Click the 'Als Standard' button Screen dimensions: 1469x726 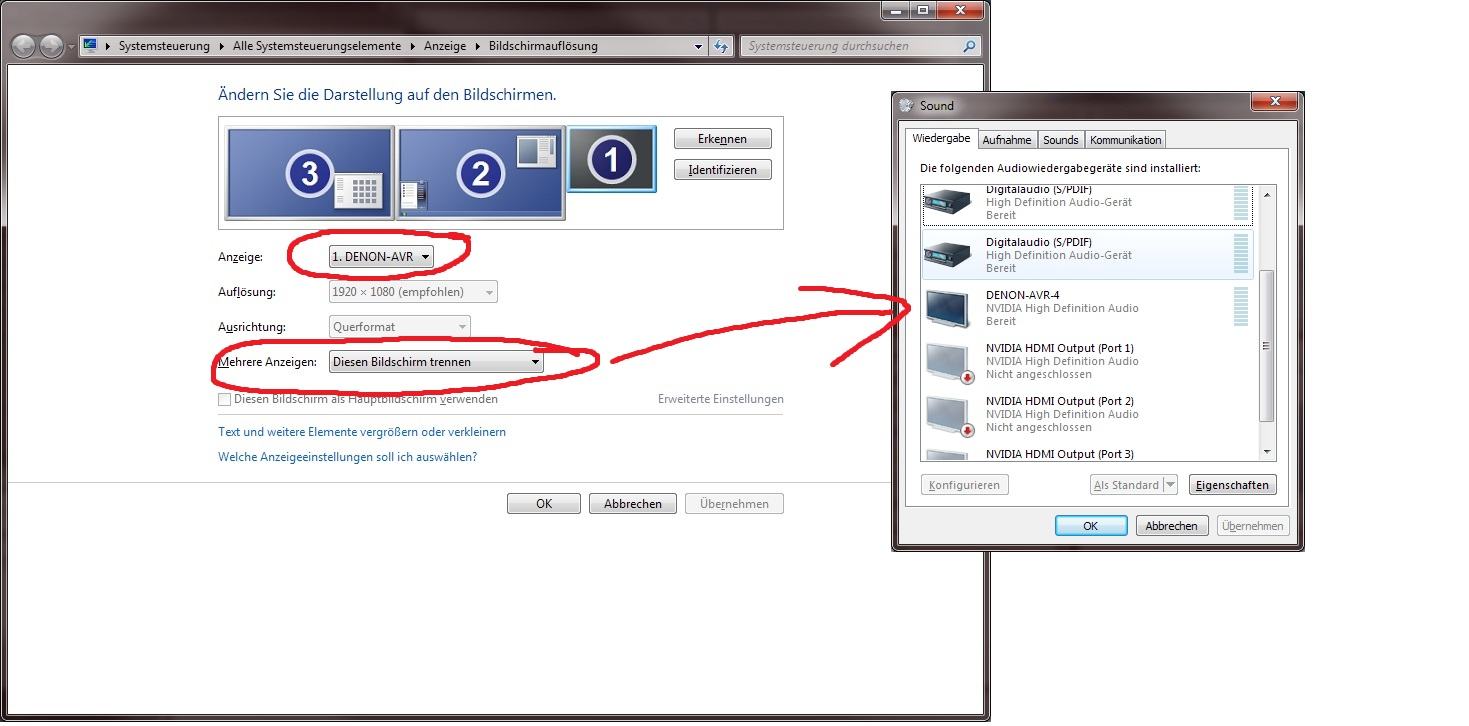1125,485
